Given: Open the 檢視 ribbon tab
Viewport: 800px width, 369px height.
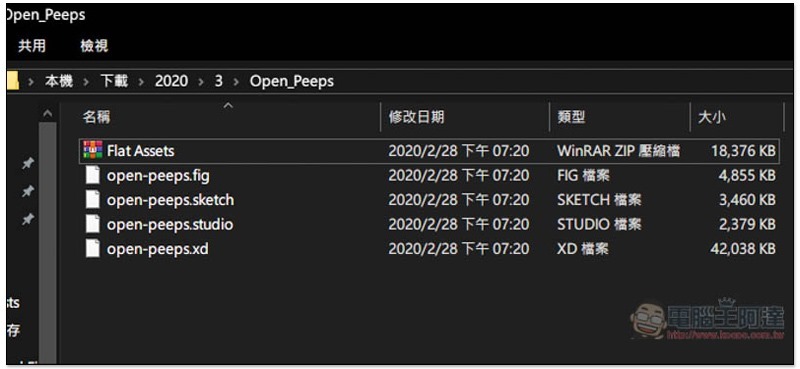Looking at the screenshot, I should click(94, 46).
